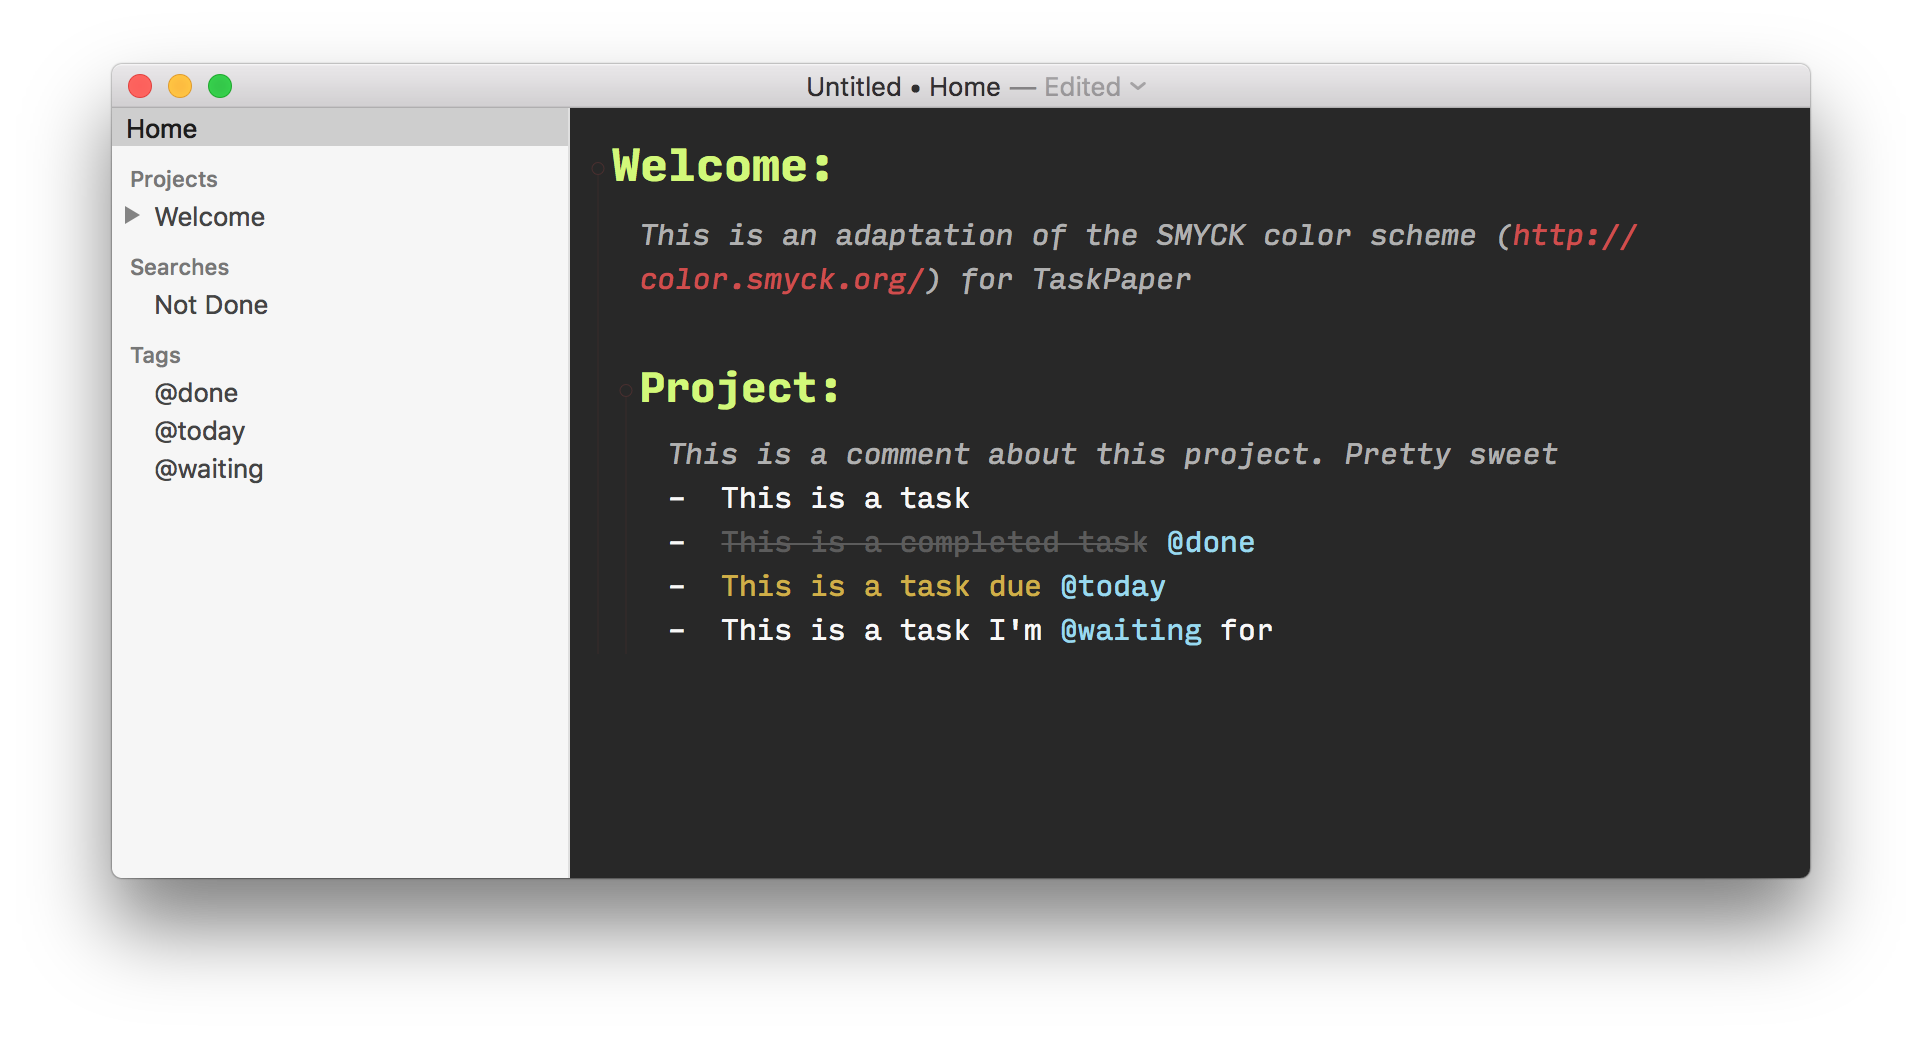Click the Tags section header in sidebar
Viewport: 1922px width, 1038px height.
pyautogui.click(x=155, y=355)
